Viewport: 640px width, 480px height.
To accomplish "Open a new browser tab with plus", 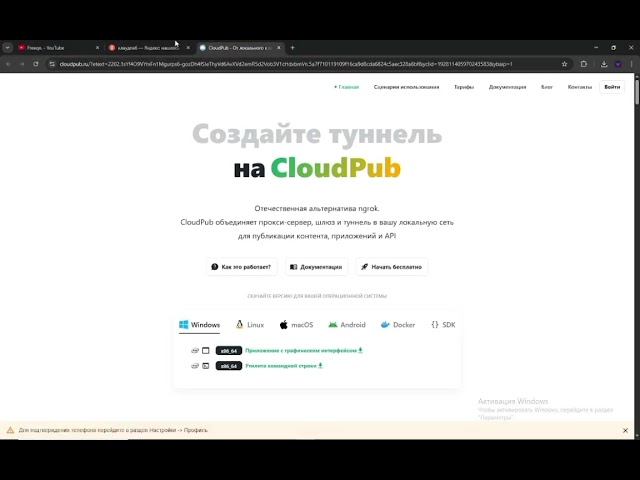I will click(292, 48).
